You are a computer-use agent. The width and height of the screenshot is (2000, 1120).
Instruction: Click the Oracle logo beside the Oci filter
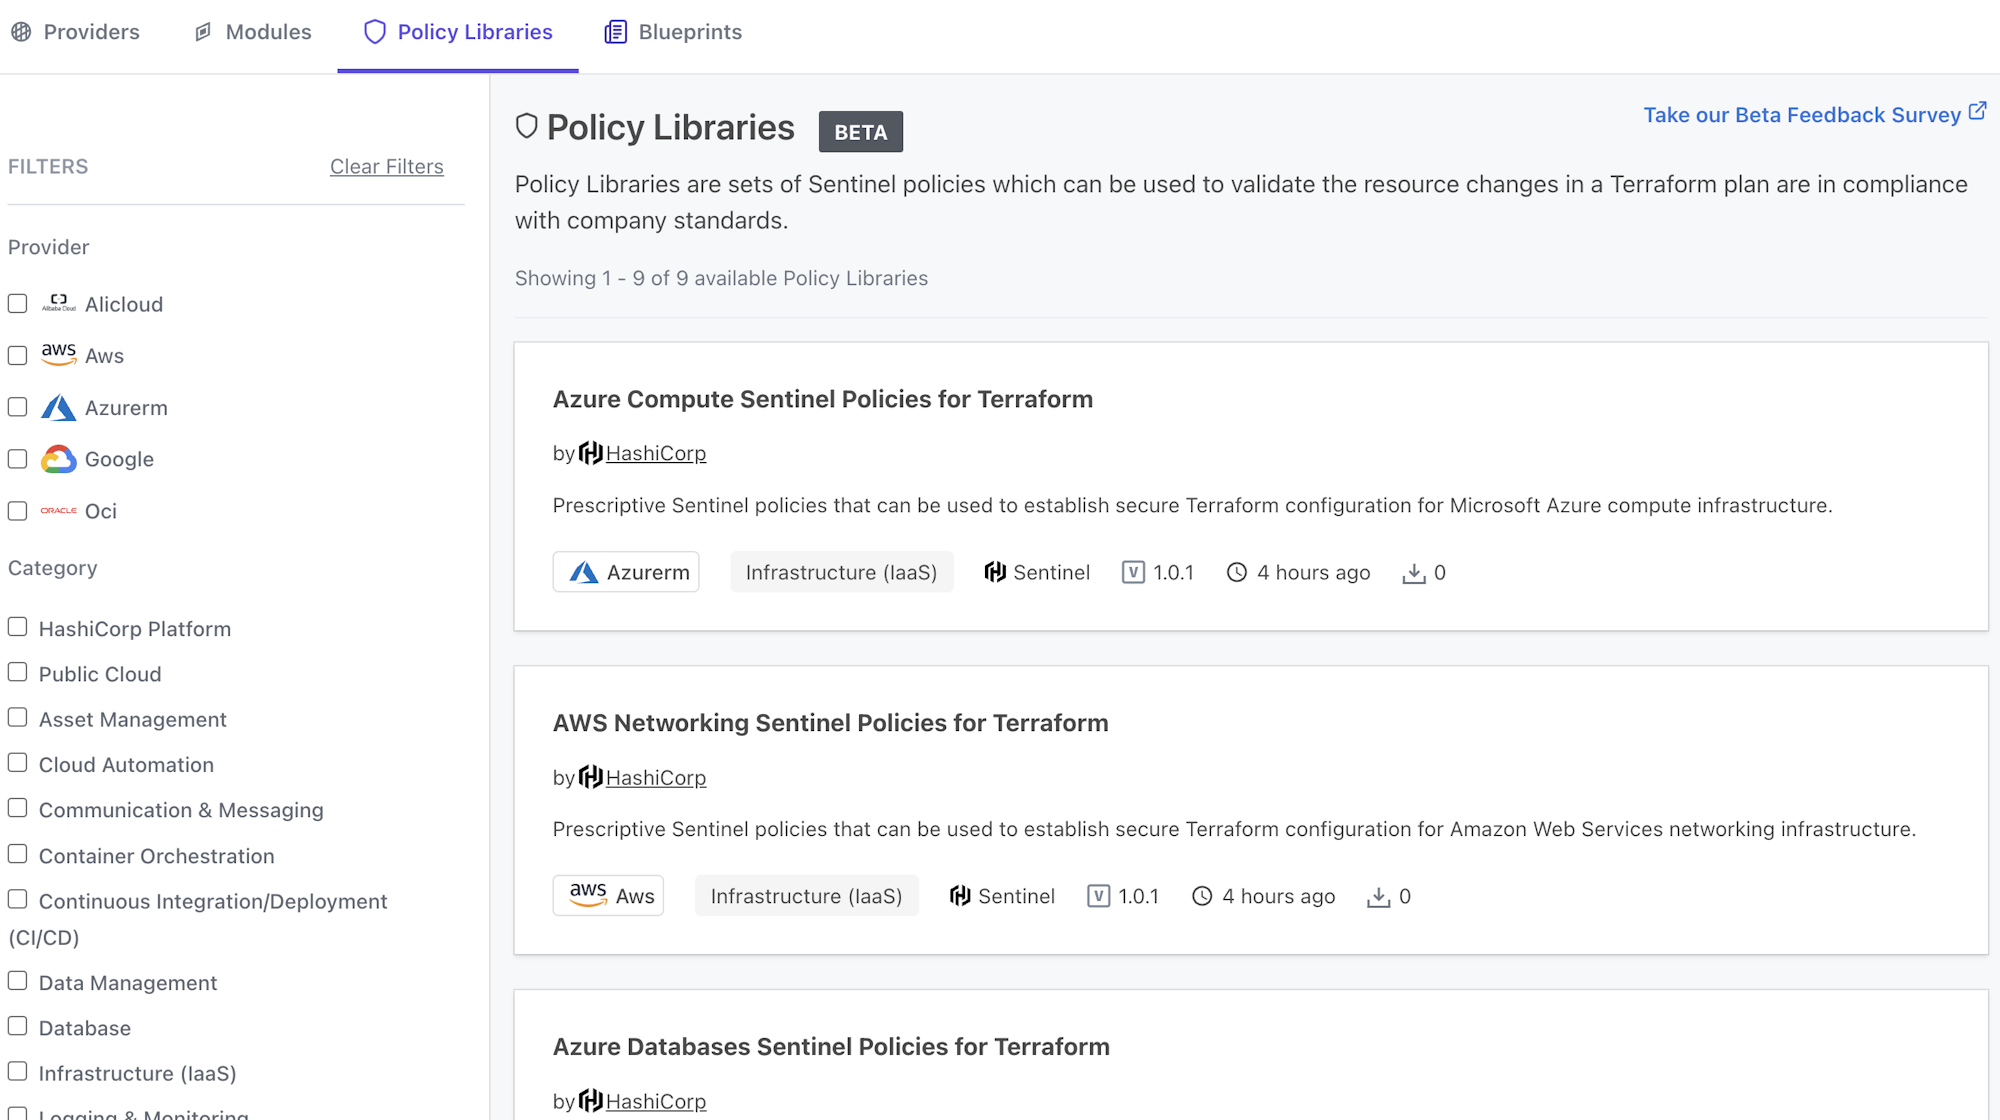(58, 510)
